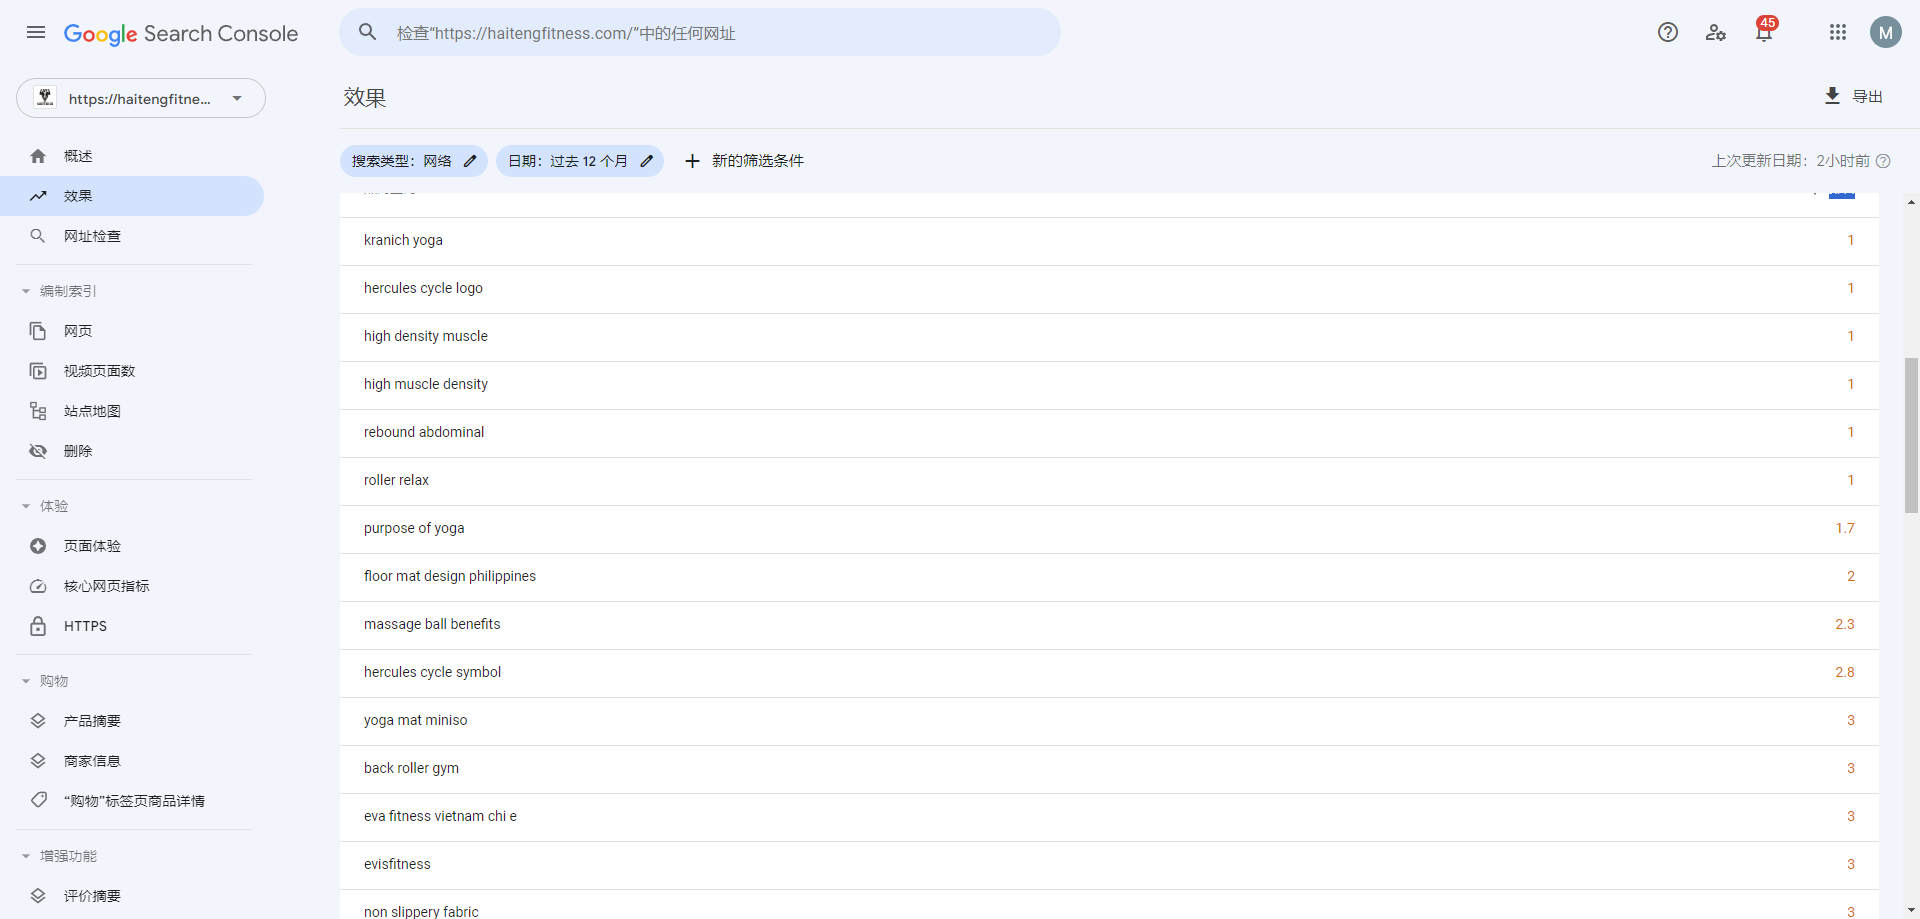Open 产品摘要 product snippets
This screenshot has height=919, width=1920.
[x=132, y=721]
